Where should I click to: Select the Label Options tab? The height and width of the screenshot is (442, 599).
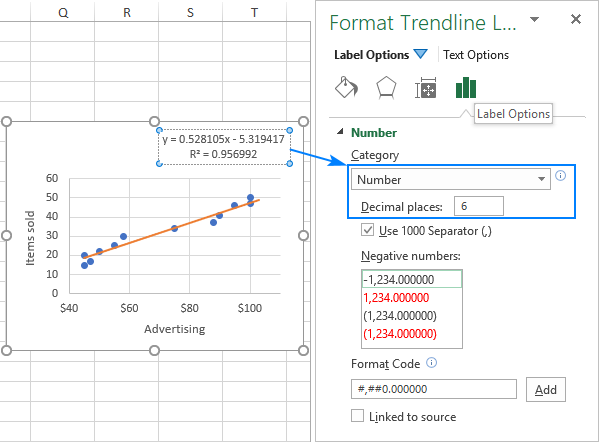pyautogui.click(x=372, y=55)
